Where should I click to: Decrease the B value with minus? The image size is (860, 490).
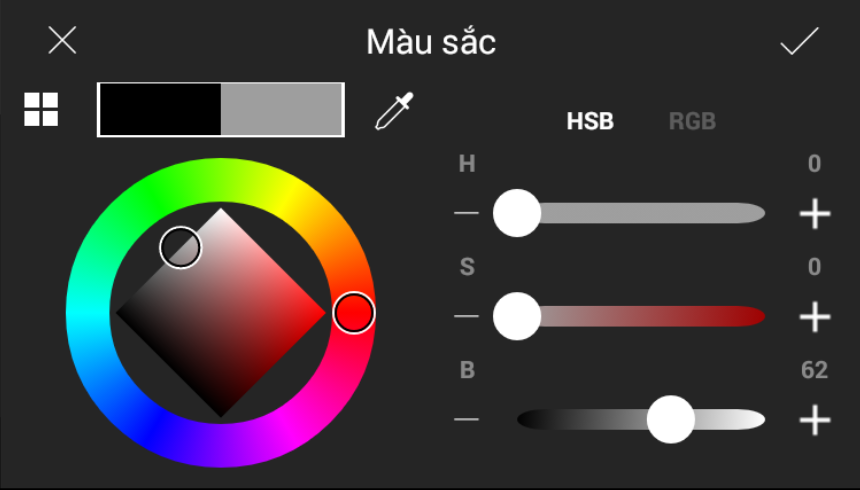click(x=466, y=419)
